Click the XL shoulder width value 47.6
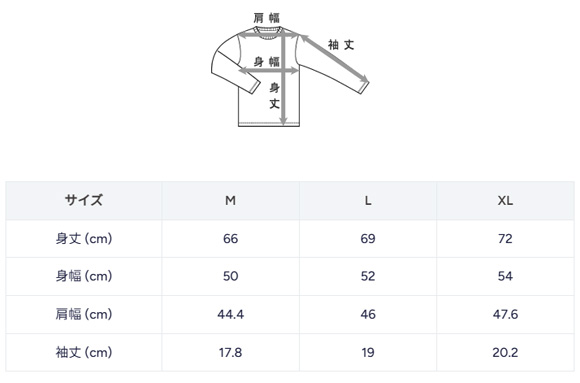 [x=505, y=315]
